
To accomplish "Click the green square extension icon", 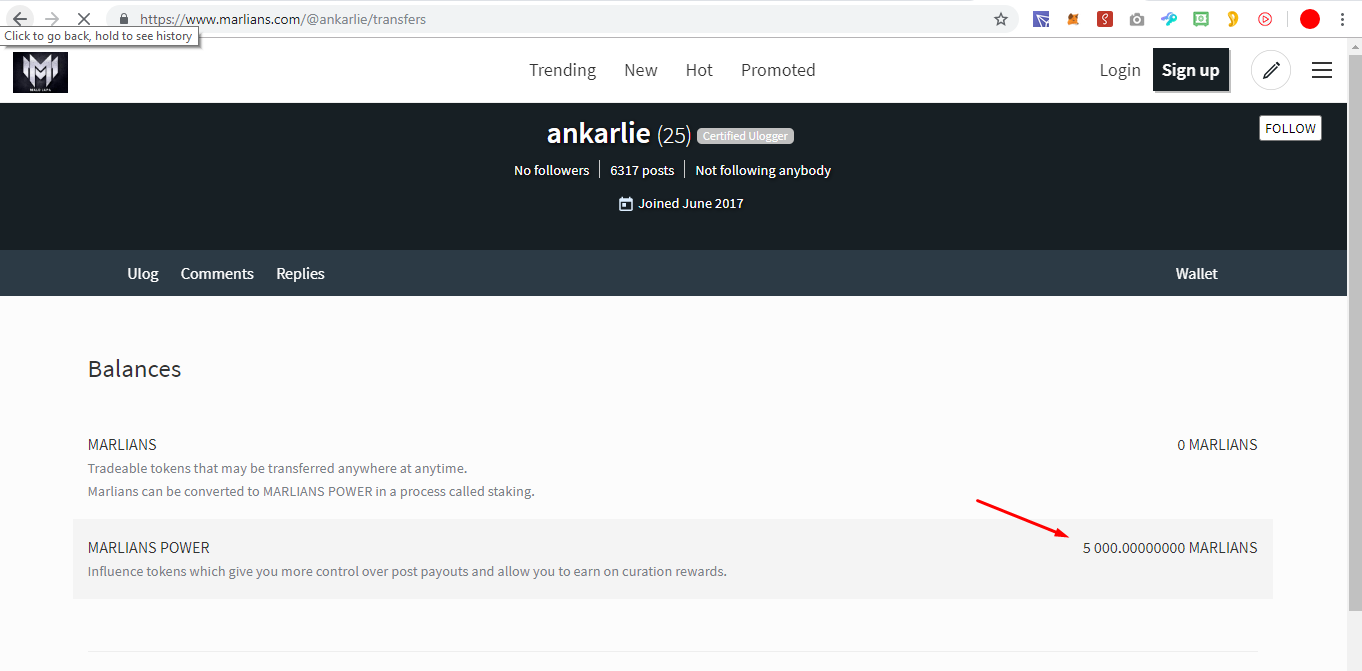I will [1201, 19].
